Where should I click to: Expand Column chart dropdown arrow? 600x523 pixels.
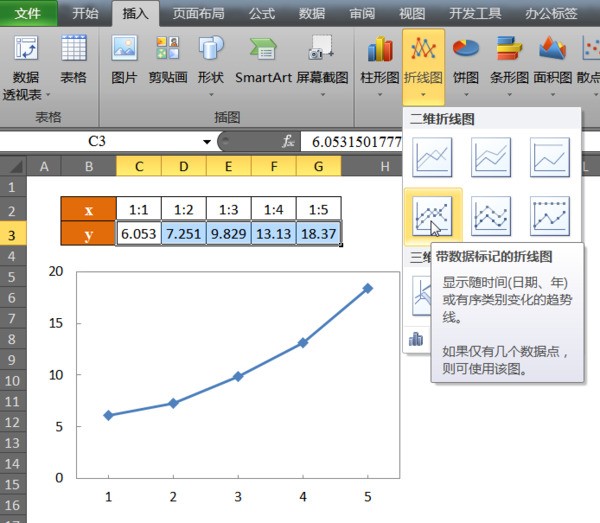click(x=380, y=94)
